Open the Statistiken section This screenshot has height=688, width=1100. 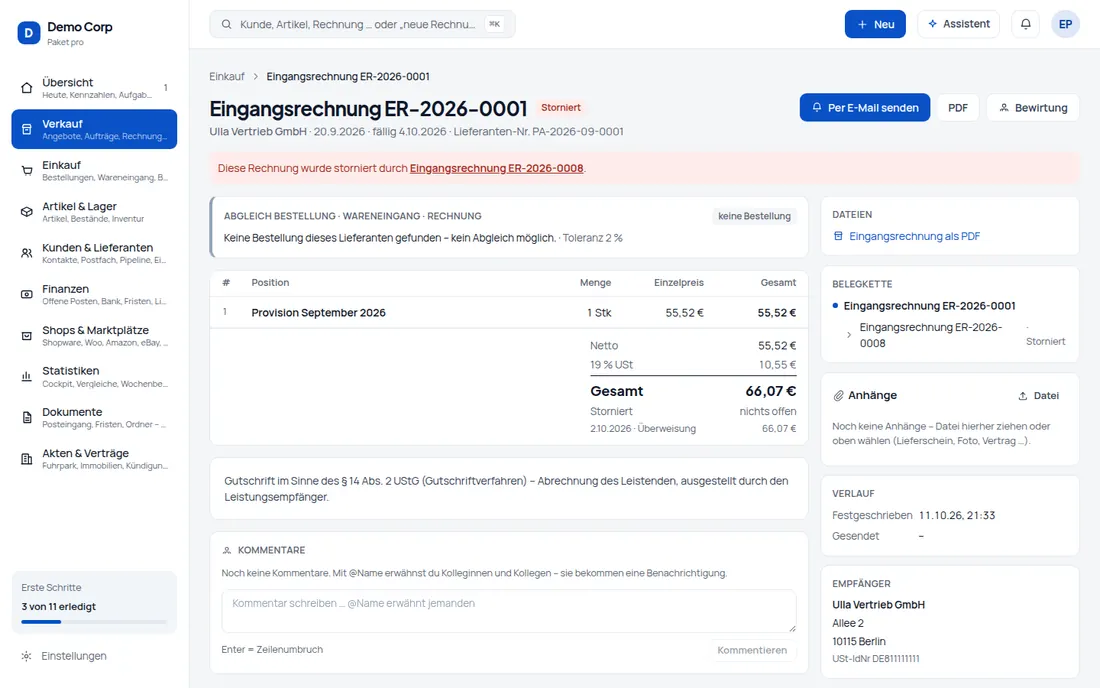(94, 377)
